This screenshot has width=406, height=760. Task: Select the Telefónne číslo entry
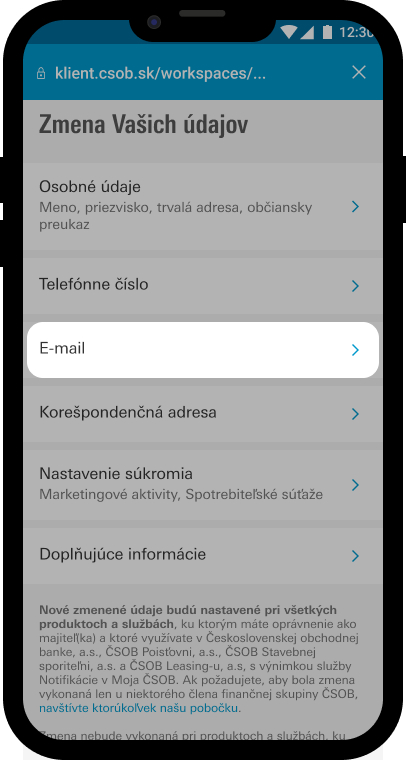[203, 285]
